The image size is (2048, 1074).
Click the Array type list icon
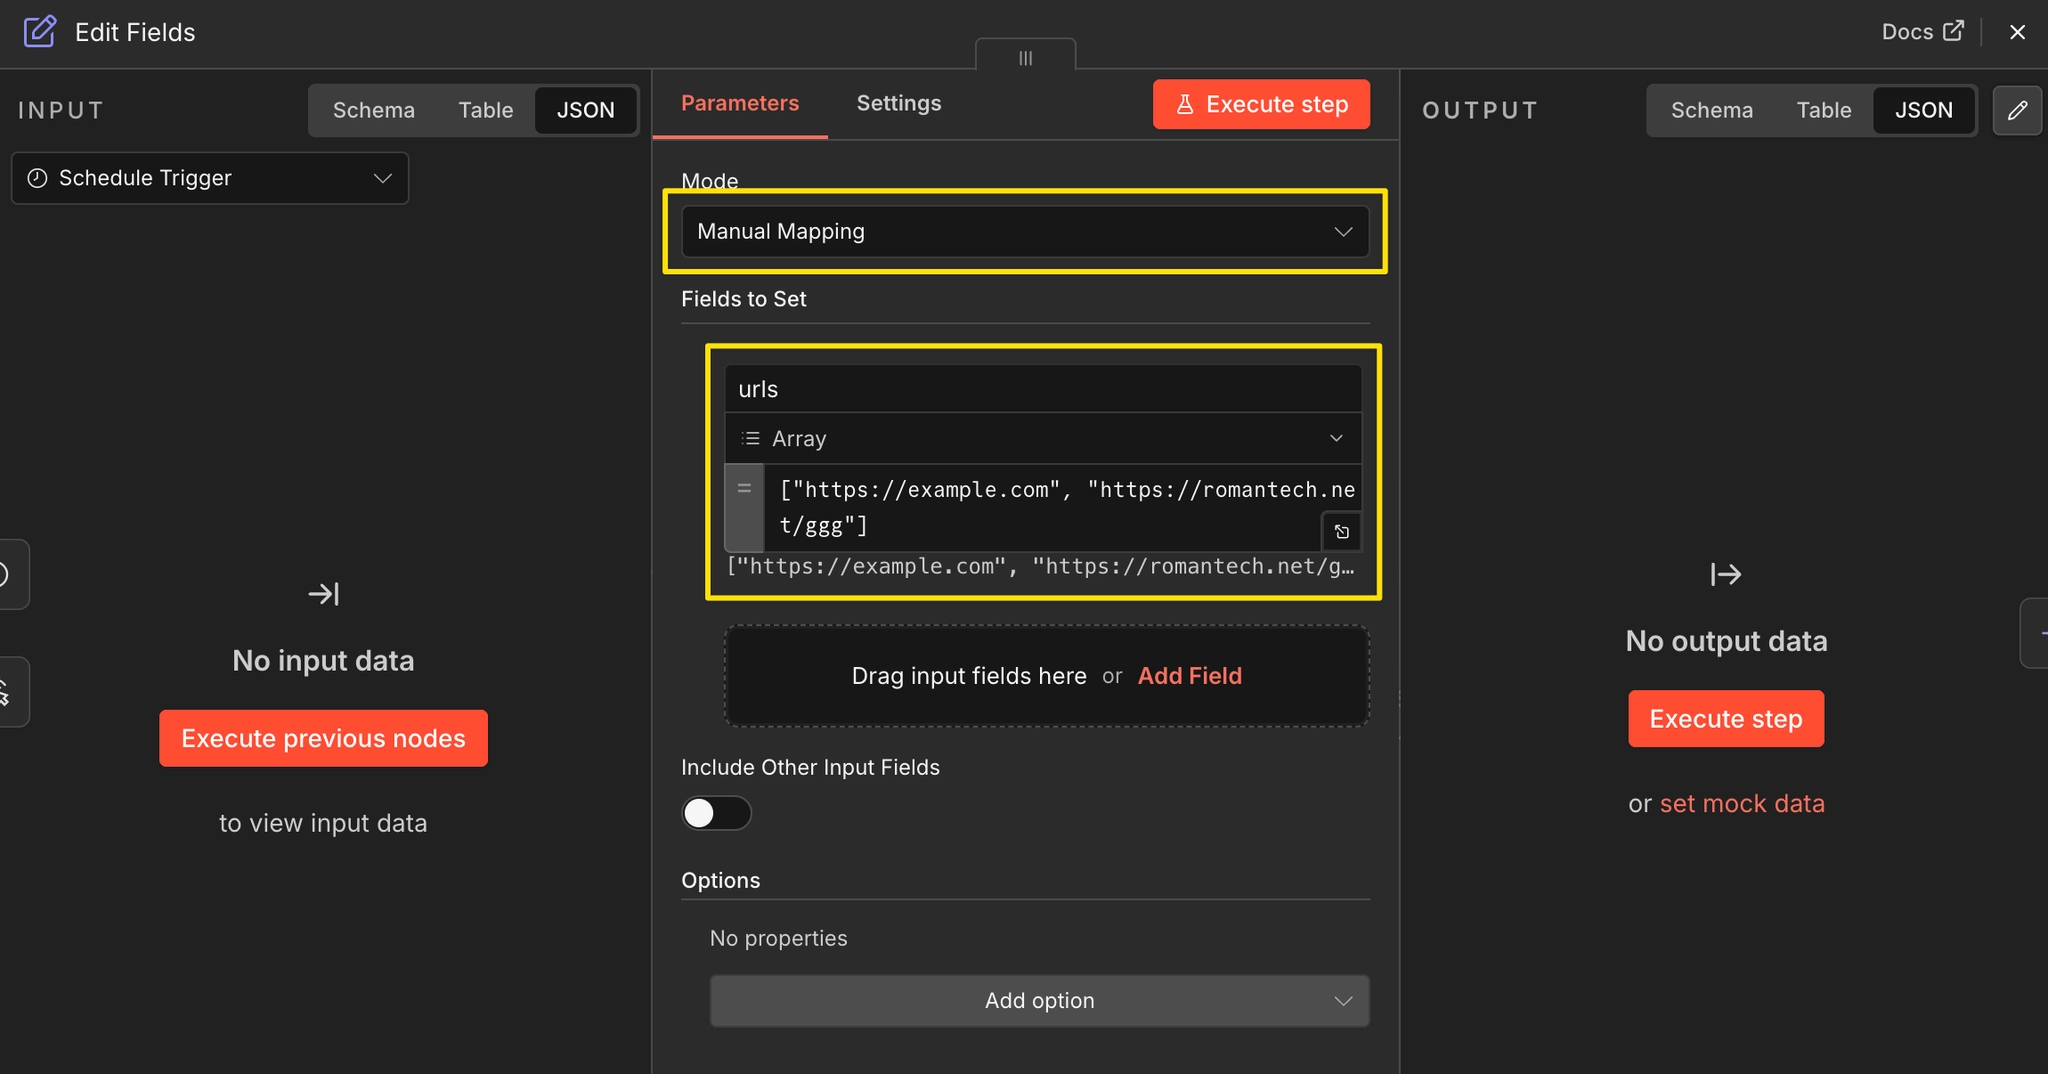point(750,438)
